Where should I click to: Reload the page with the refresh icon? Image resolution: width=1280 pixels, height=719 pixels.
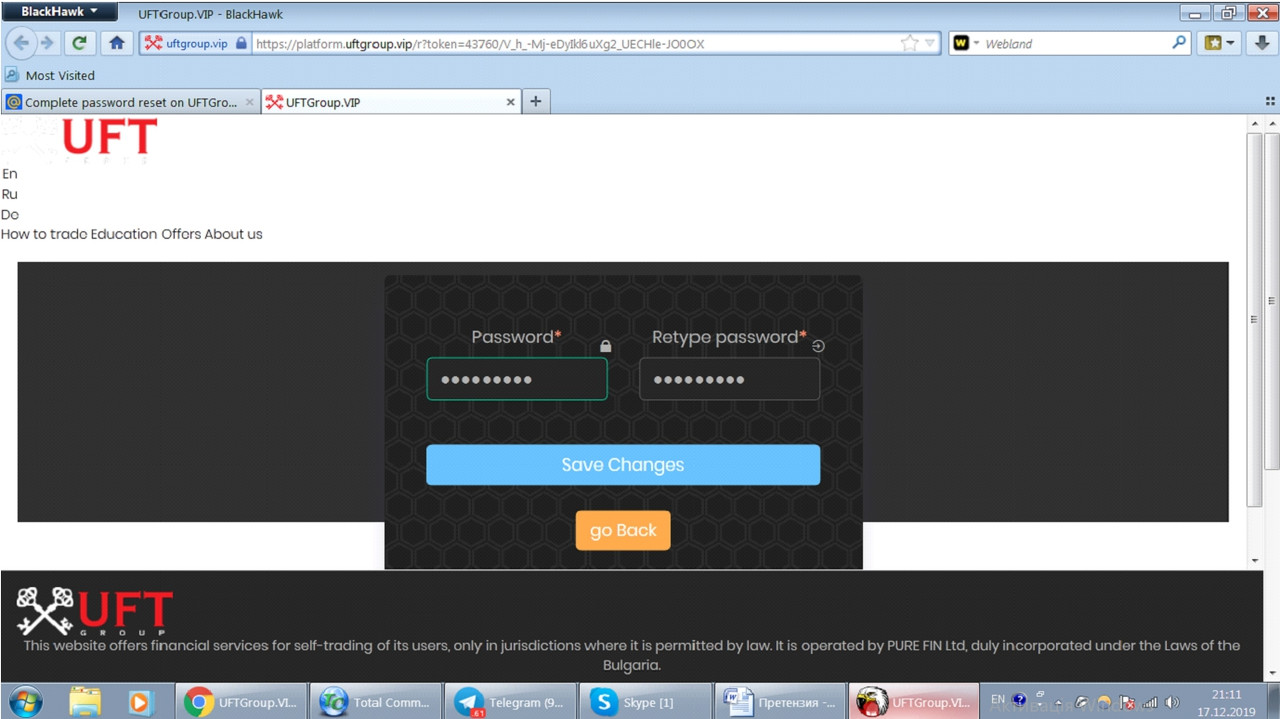tap(80, 43)
